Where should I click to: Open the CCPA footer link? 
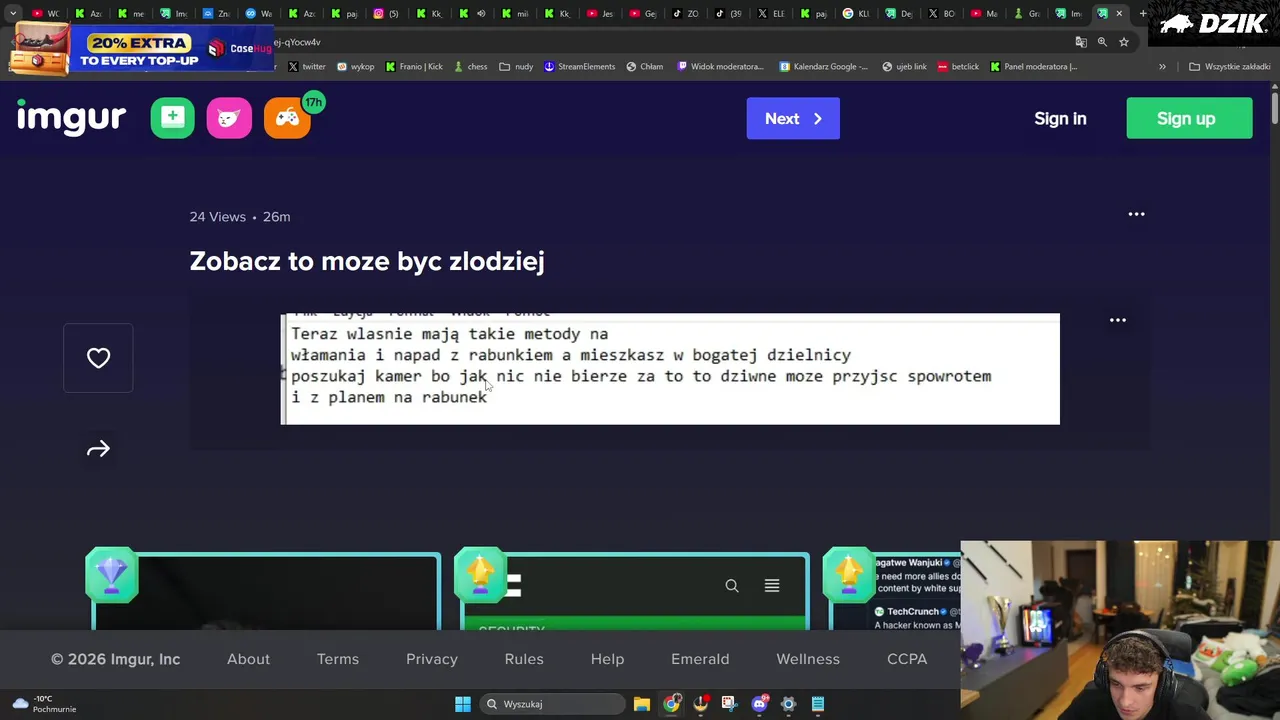pos(907,659)
